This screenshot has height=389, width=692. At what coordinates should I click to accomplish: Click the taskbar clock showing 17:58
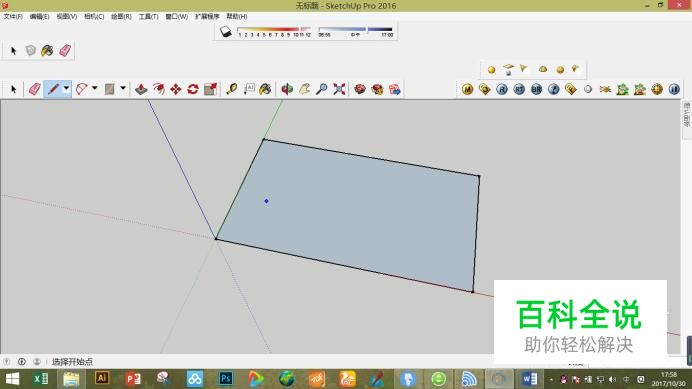(669, 379)
